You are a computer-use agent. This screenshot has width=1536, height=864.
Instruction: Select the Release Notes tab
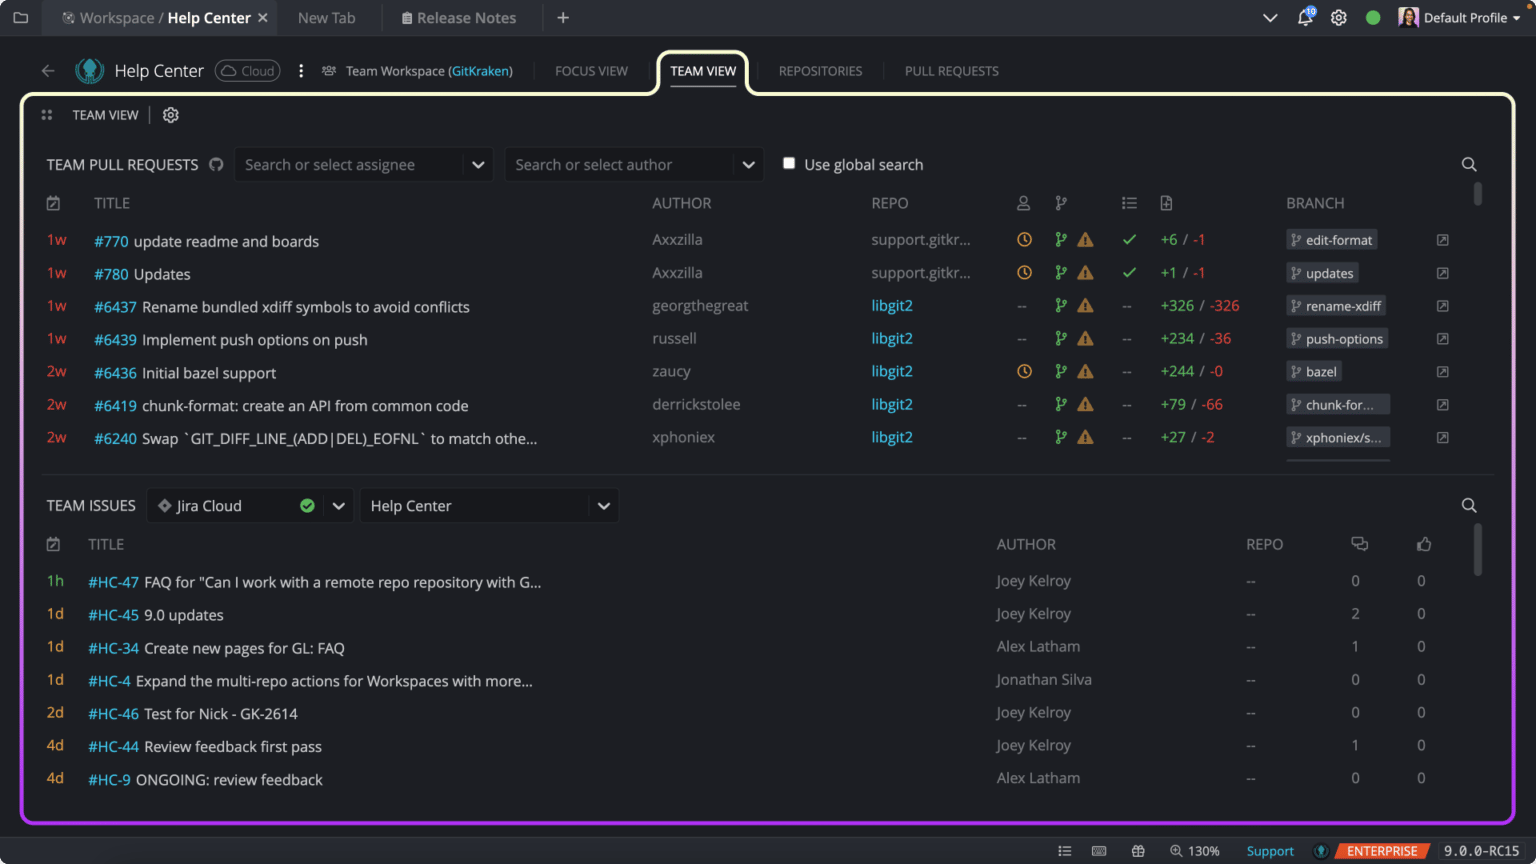460,17
